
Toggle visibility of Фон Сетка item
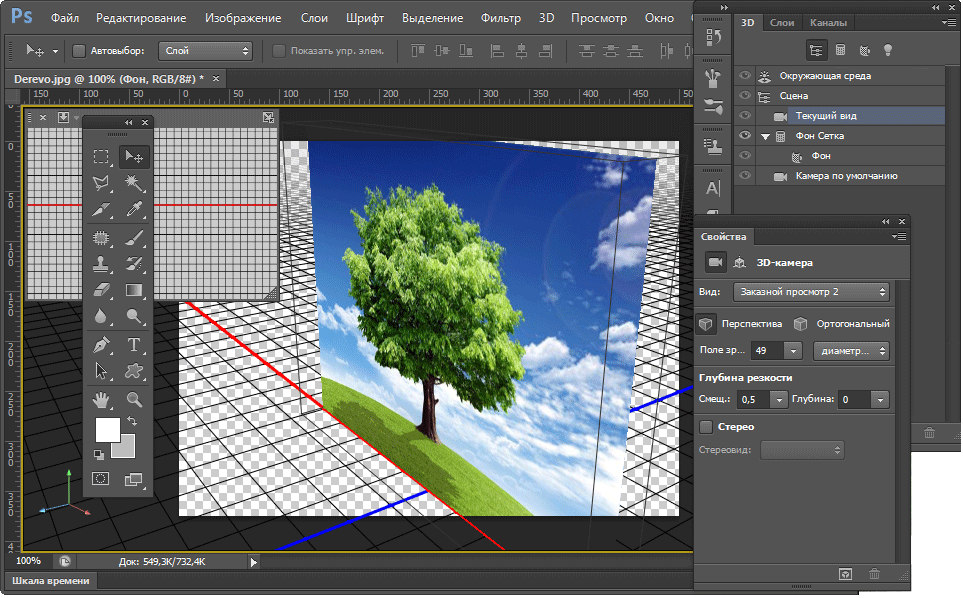coord(743,135)
